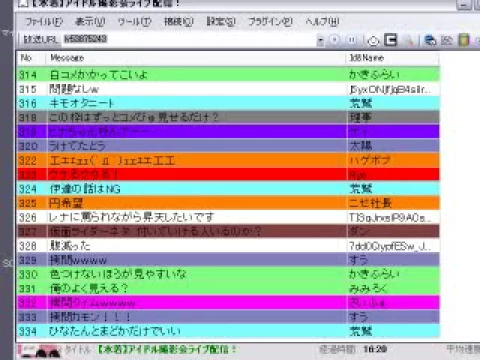Click the broadcaster thumbnail in status bar
480x360 pixels.
click(x=40, y=351)
